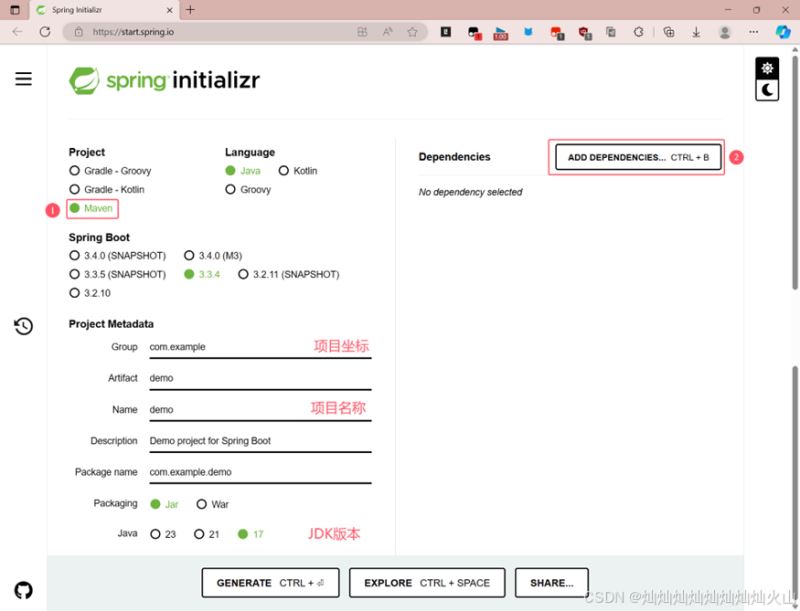Select War packaging

coord(213,504)
